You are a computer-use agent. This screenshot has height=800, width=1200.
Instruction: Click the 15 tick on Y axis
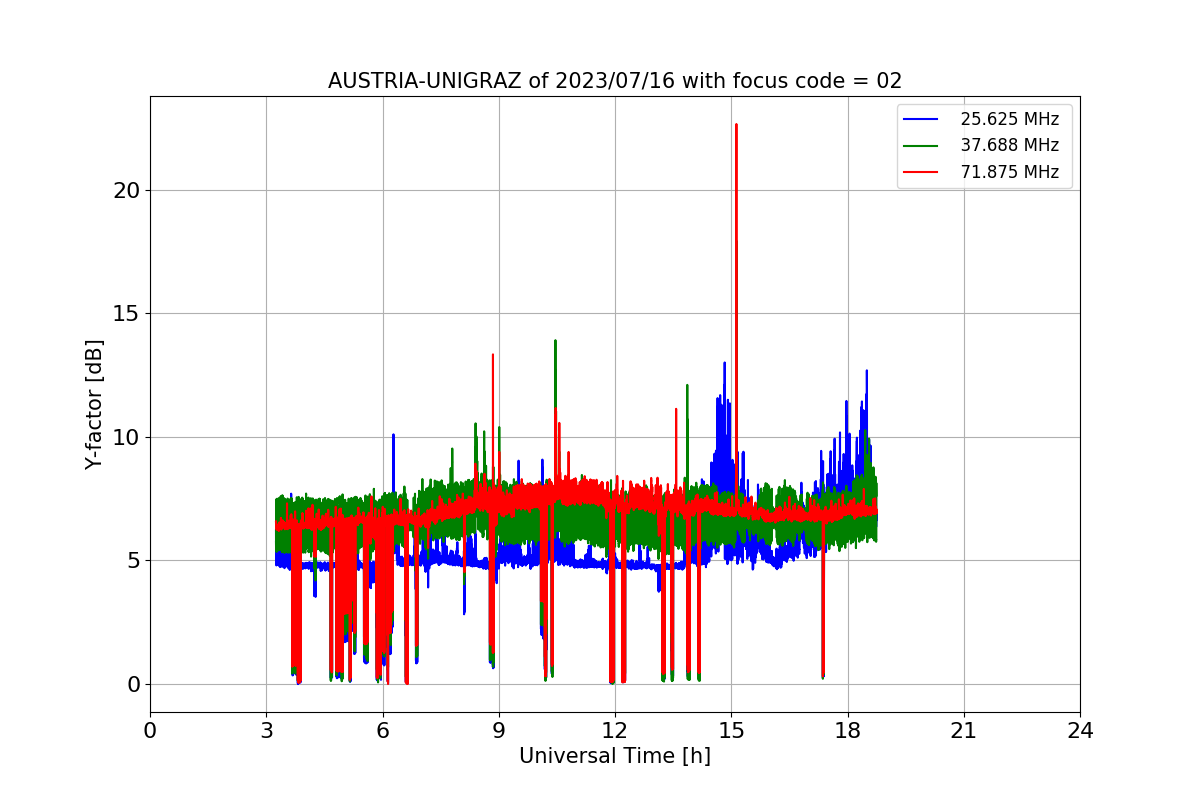pos(128,314)
